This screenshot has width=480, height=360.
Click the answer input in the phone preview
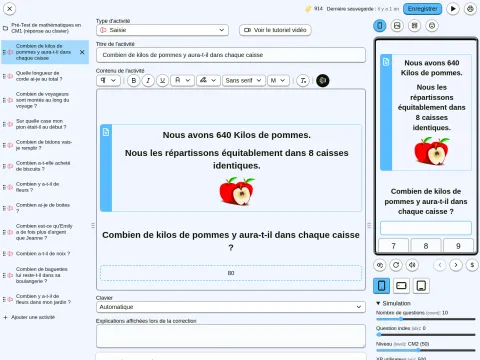coord(426,228)
